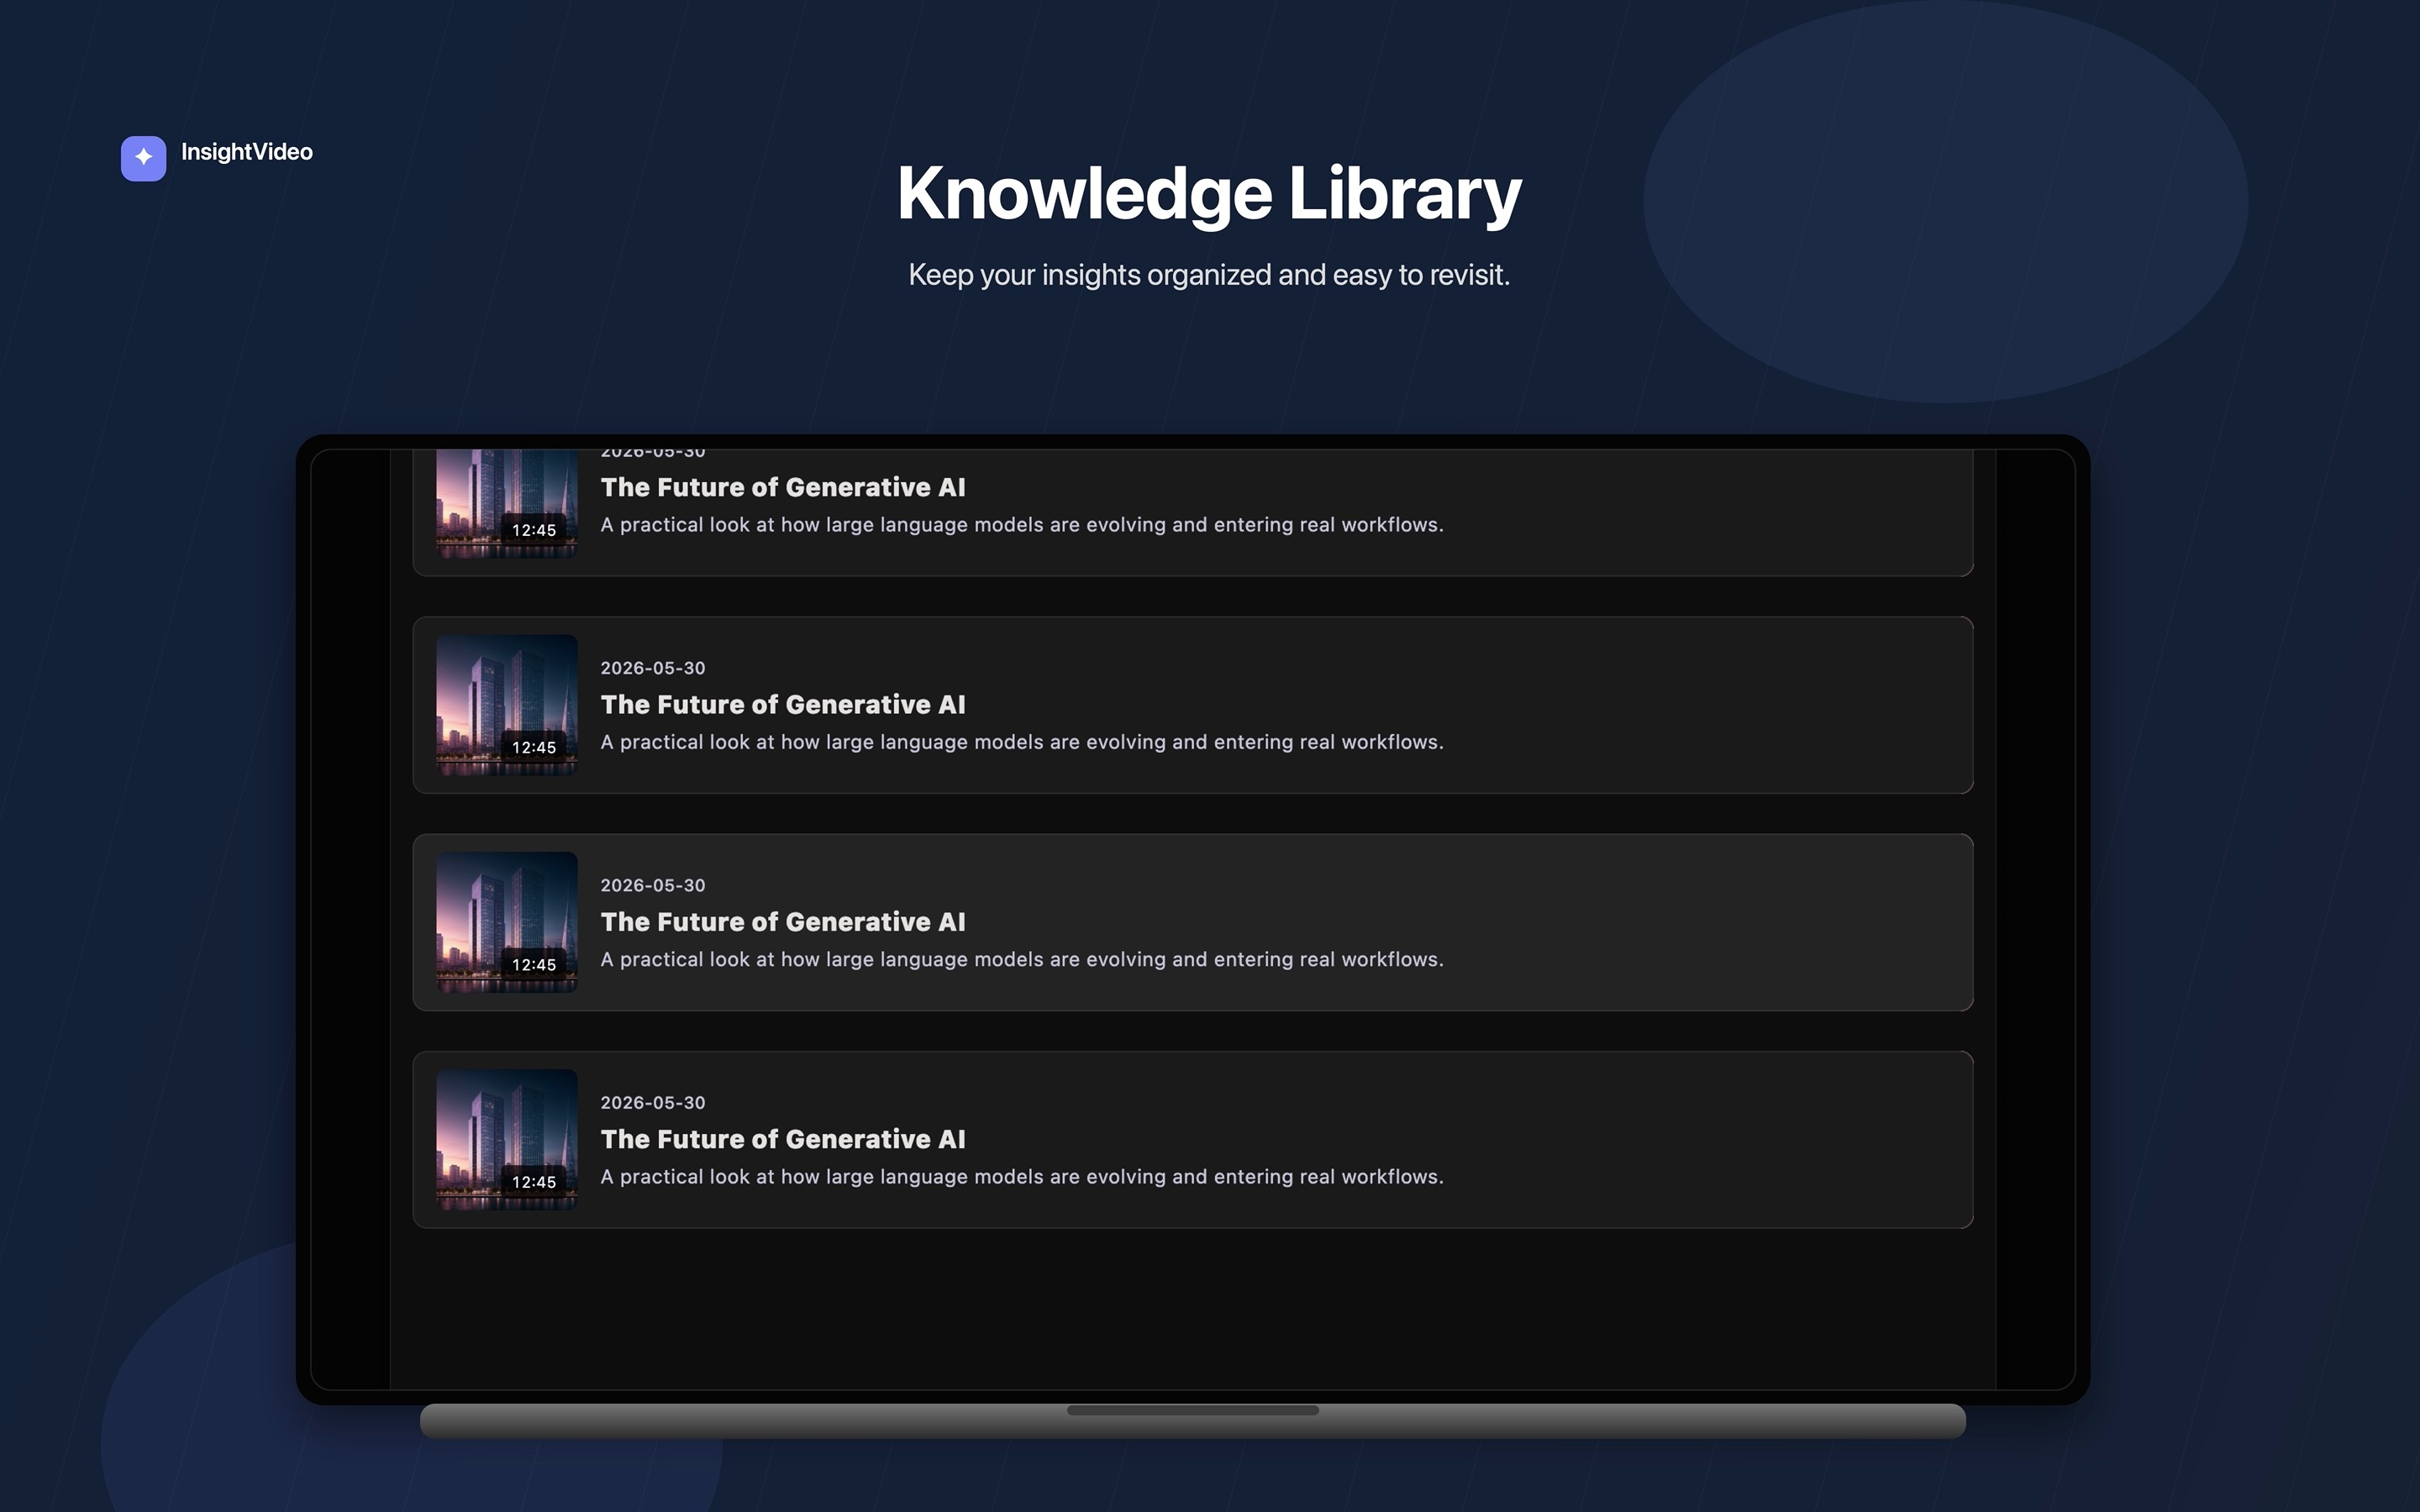
Task: Select the Knowledge Library heading
Action: tap(1209, 193)
